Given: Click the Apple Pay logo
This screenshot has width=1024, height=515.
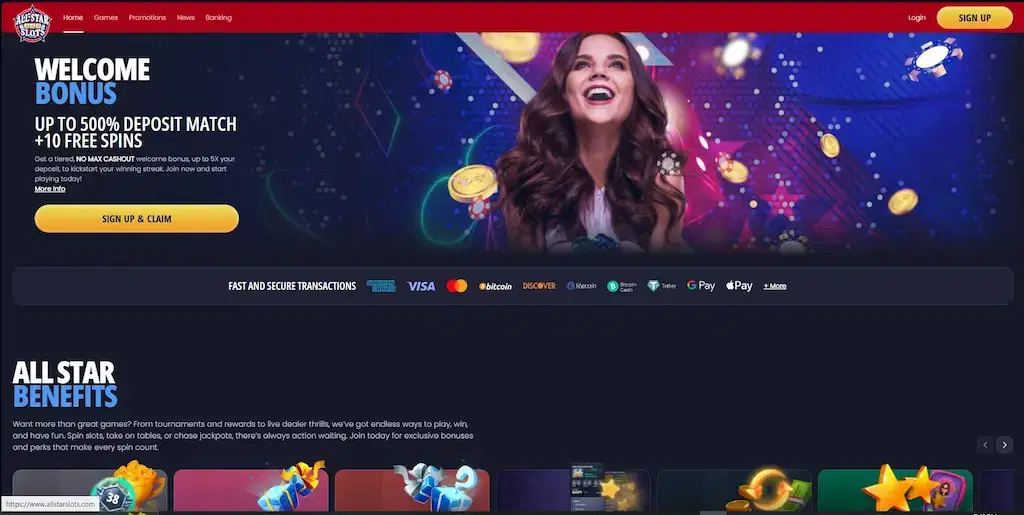Looking at the screenshot, I should [x=739, y=286].
